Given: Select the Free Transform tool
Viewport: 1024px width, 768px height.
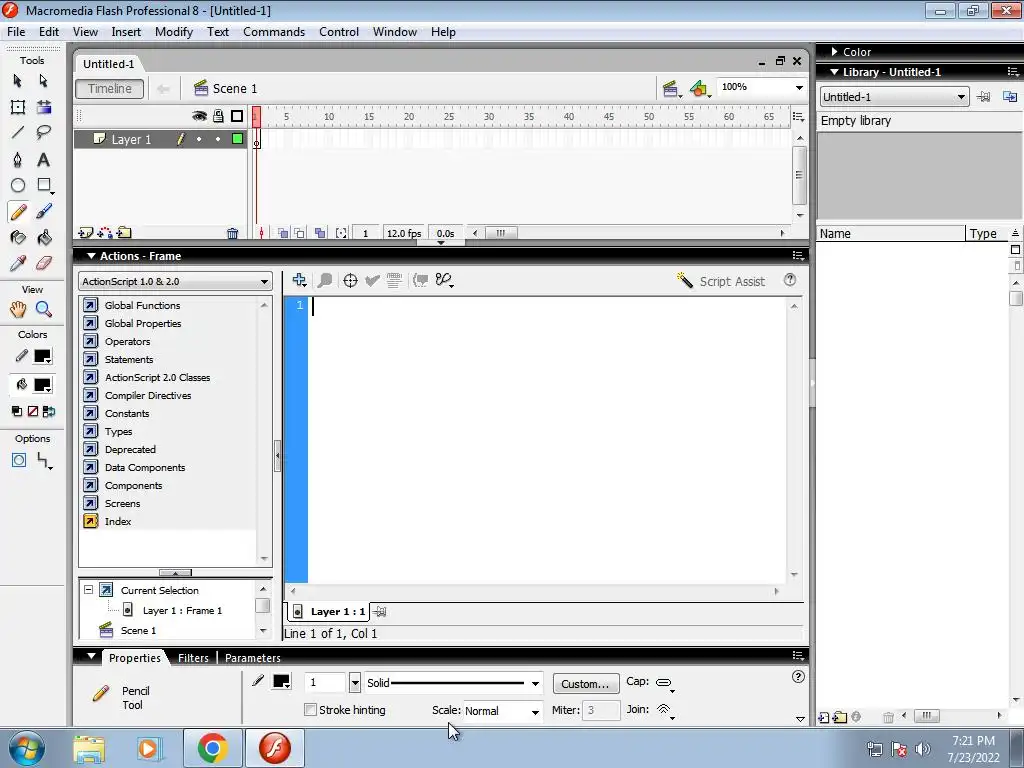Looking at the screenshot, I should pyautogui.click(x=18, y=107).
